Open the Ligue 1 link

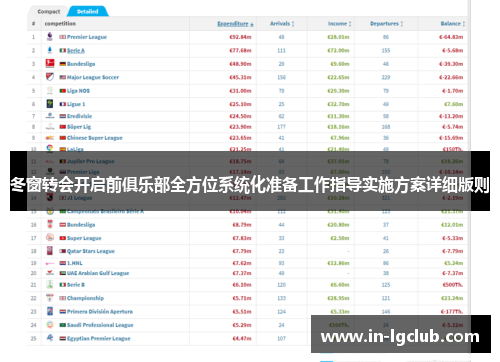click(x=76, y=104)
